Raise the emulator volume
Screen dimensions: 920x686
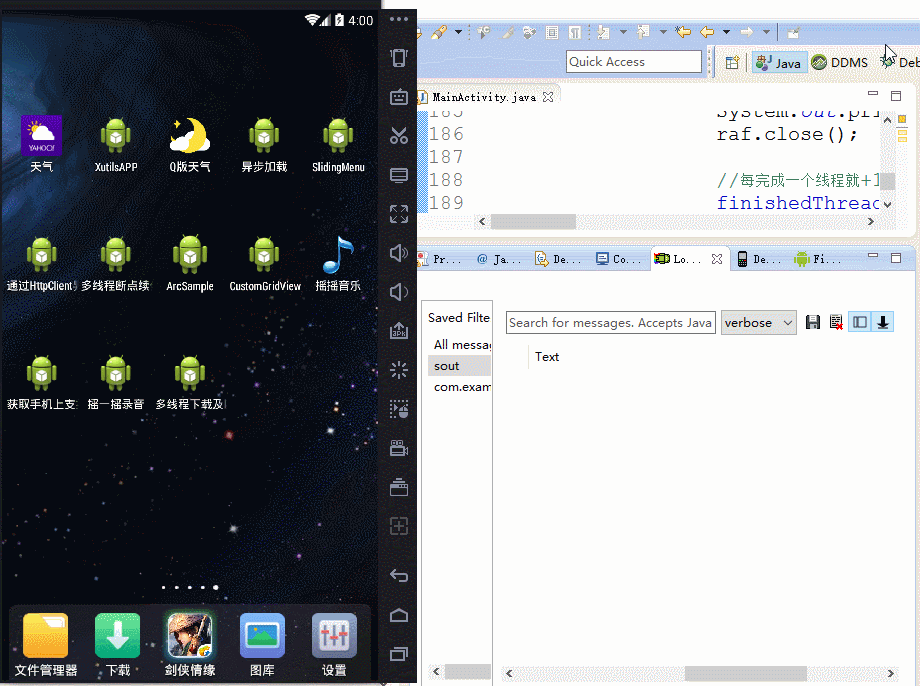click(x=399, y=253)
